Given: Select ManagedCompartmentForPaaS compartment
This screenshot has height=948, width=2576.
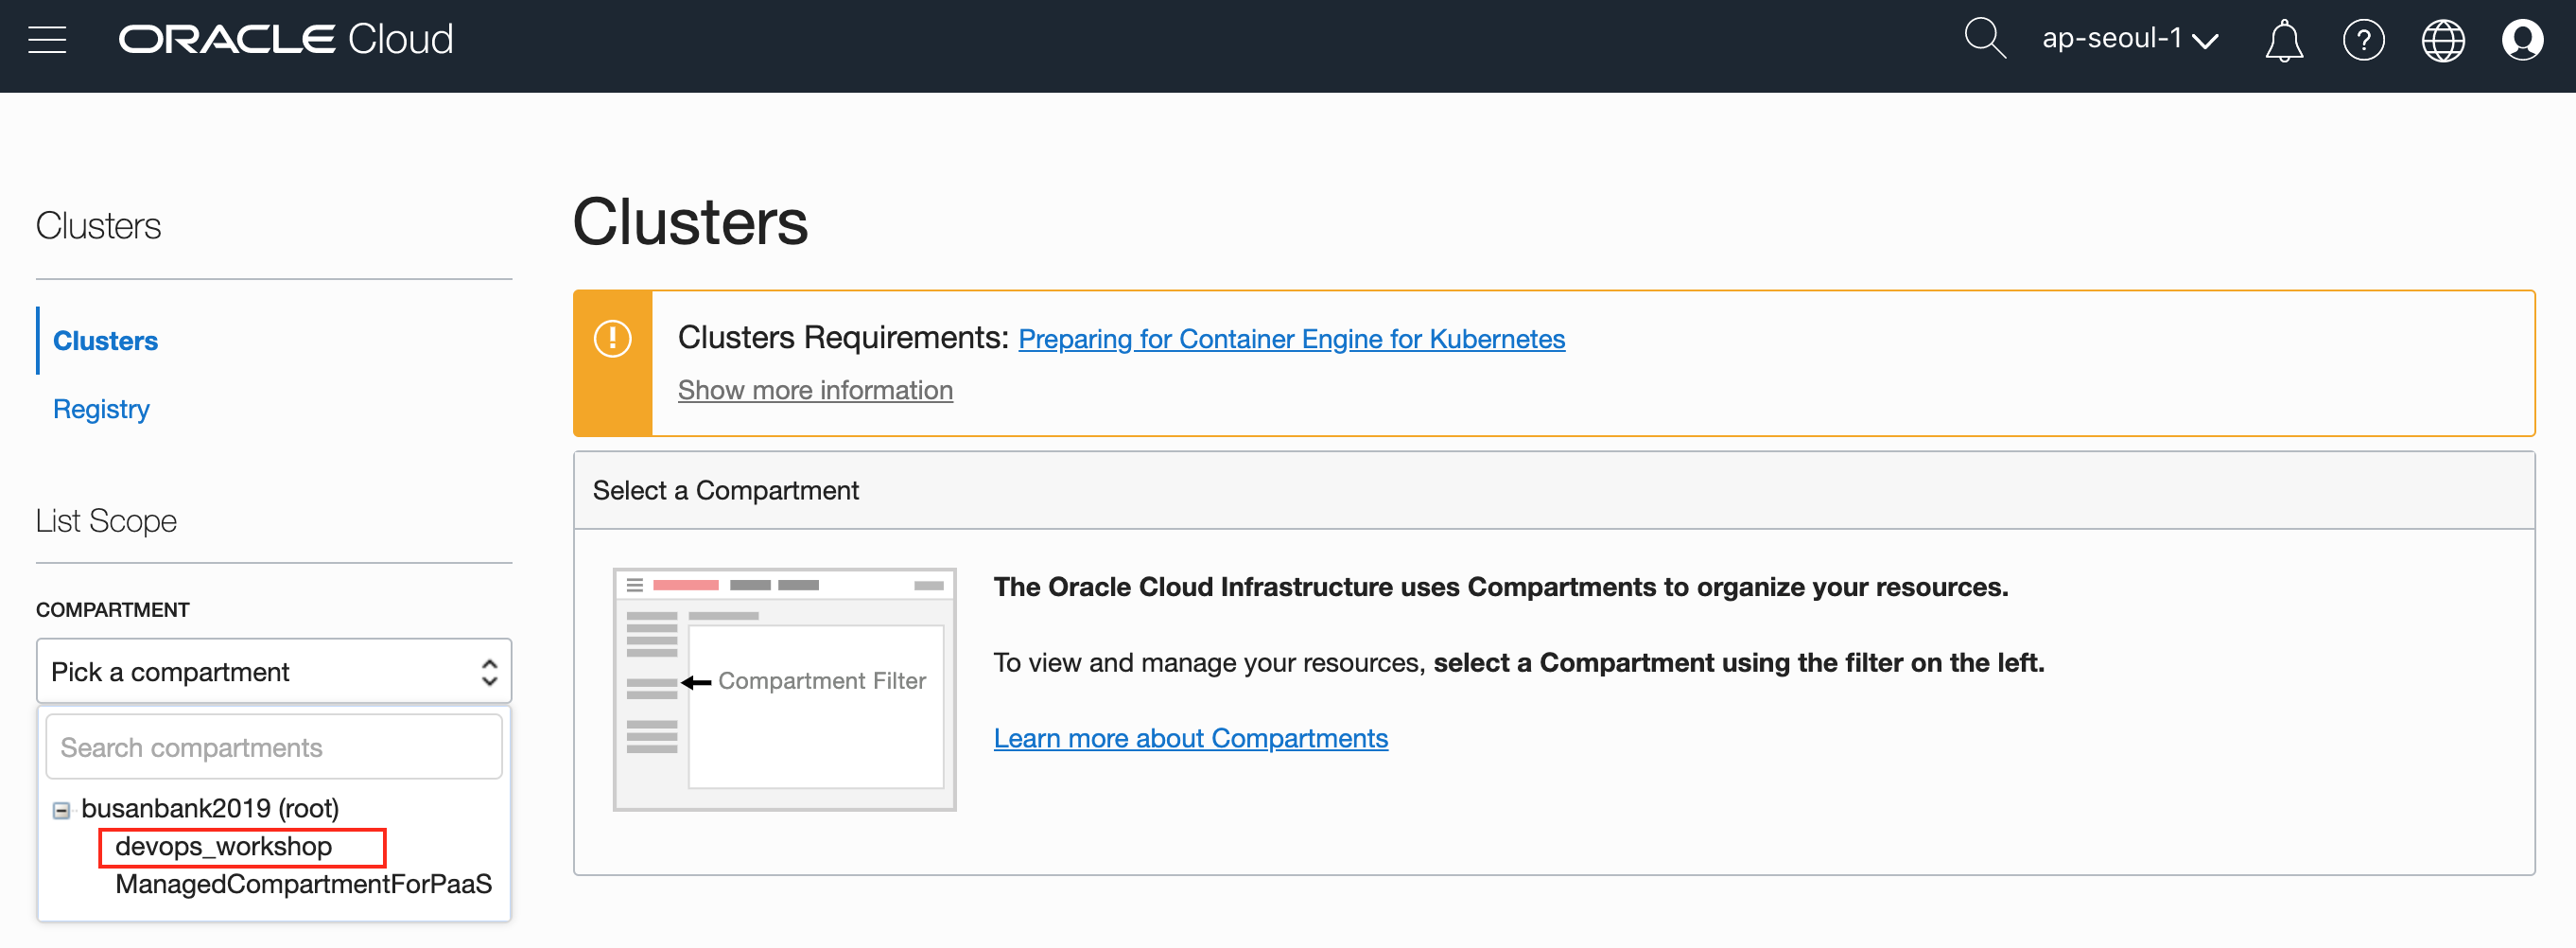Looking at the screenshot, I should pyautogui.click(x=303, y=884).
